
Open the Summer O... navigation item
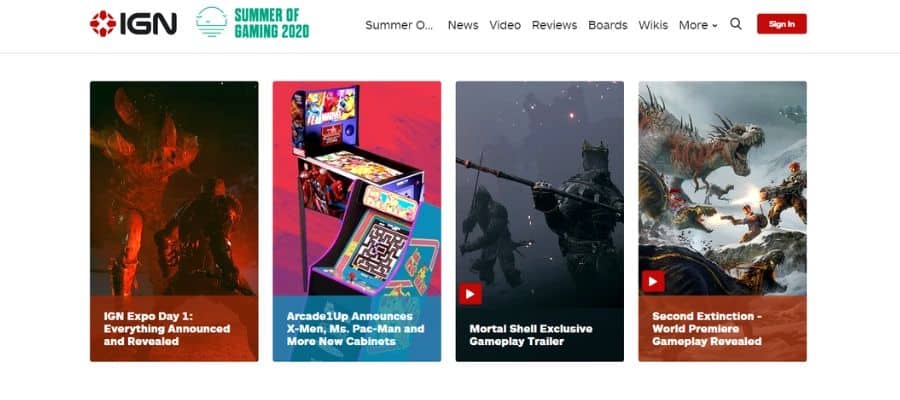click(x=399, y=25)
